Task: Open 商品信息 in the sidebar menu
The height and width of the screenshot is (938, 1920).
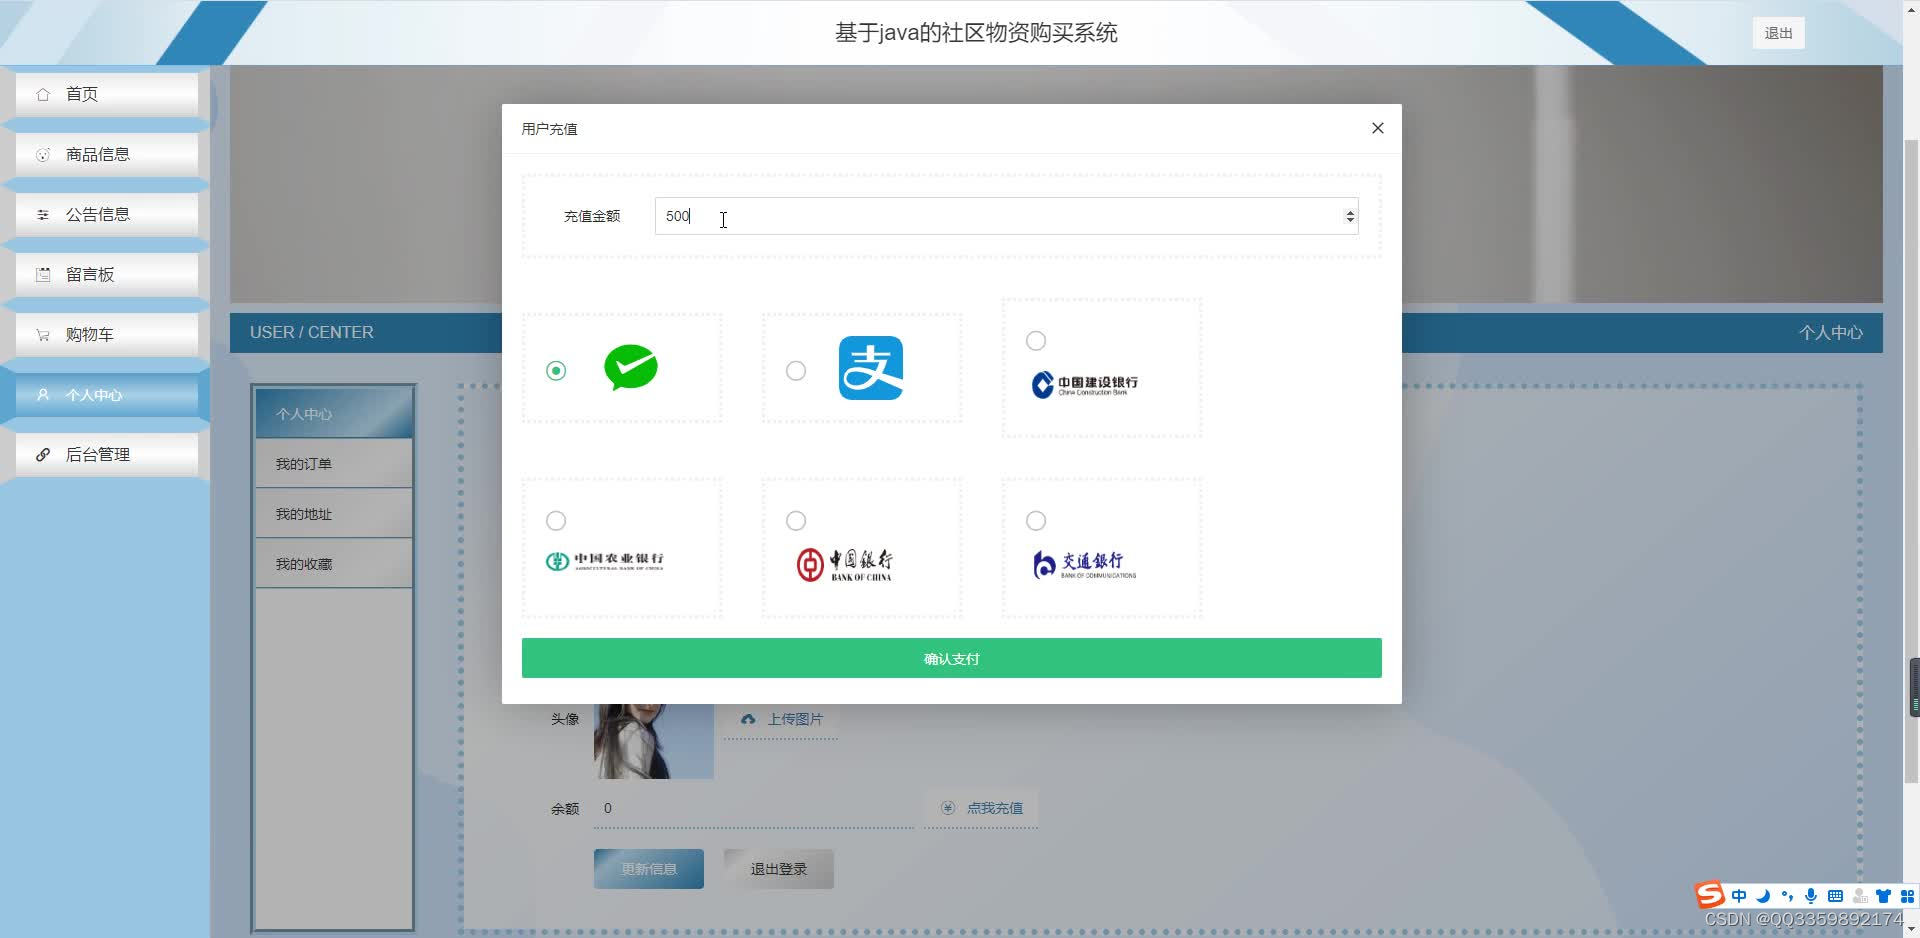Action: [107, 154]
